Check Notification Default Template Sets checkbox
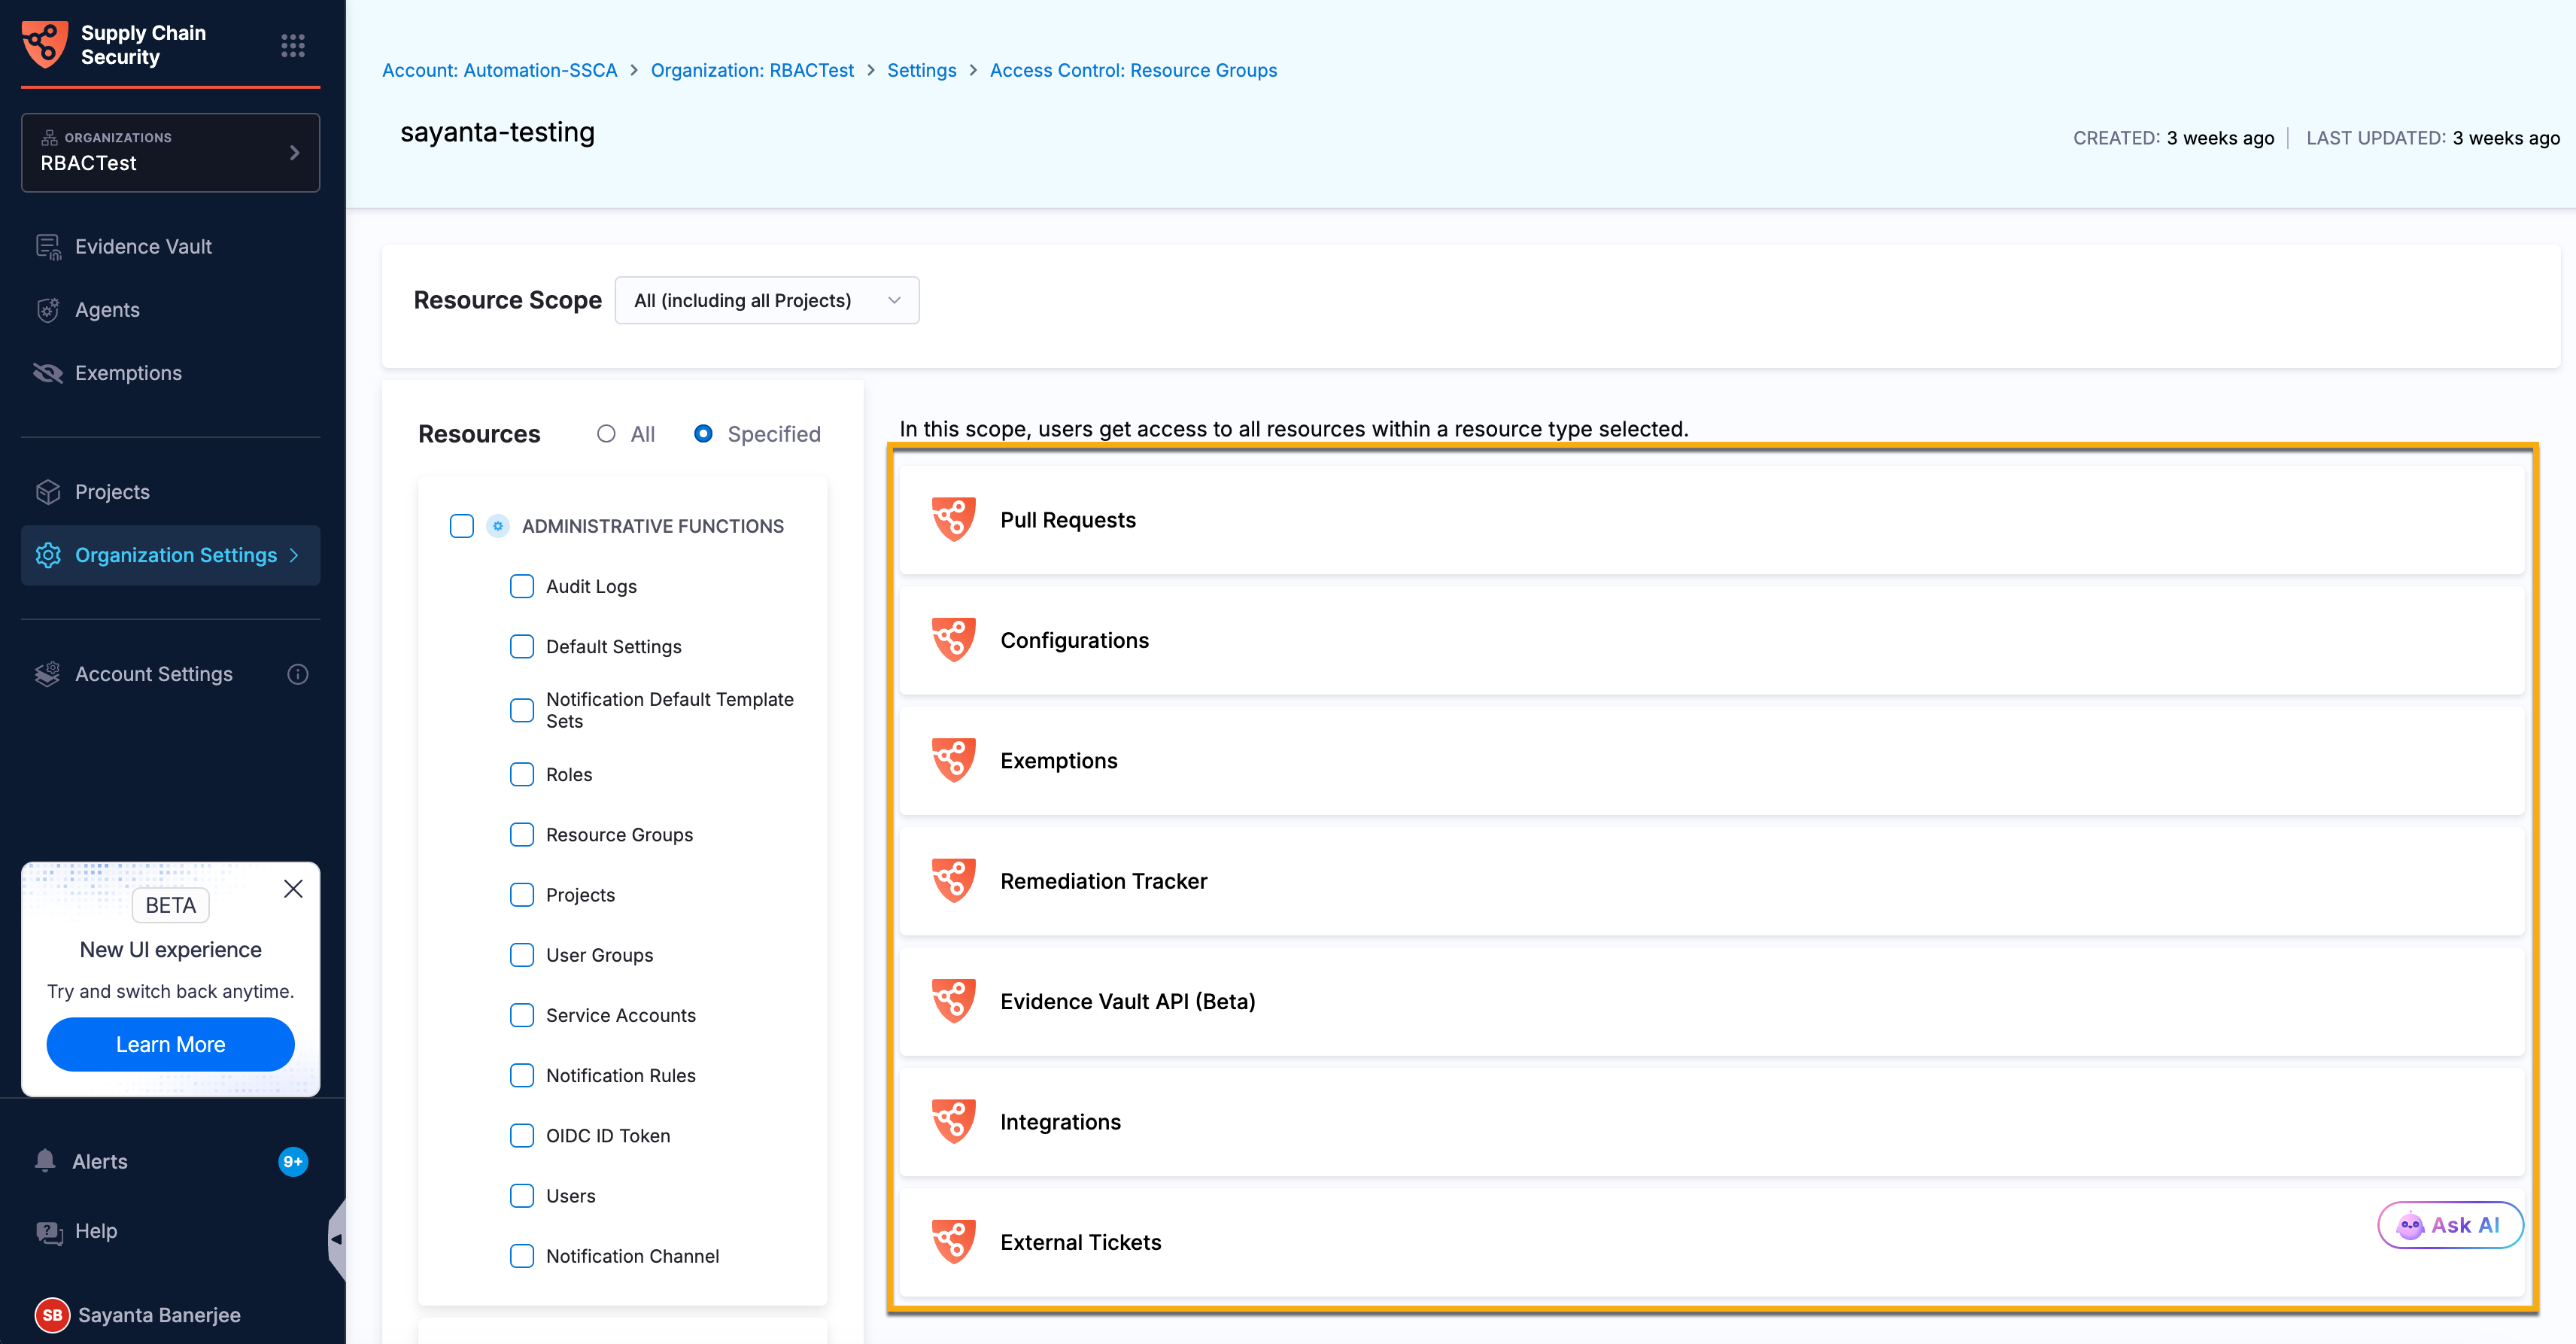The width and height of the screenshot is (2576, 1344). [522, 710]
